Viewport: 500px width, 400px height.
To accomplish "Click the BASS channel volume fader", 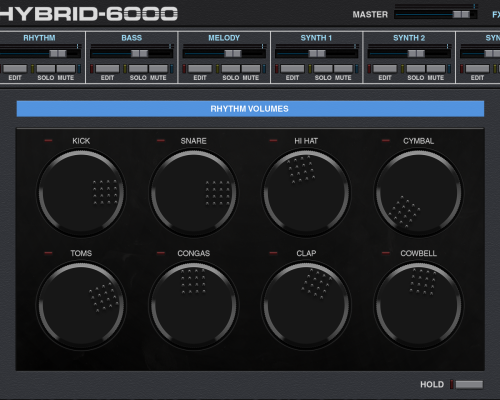I will [x=140, y=53].
